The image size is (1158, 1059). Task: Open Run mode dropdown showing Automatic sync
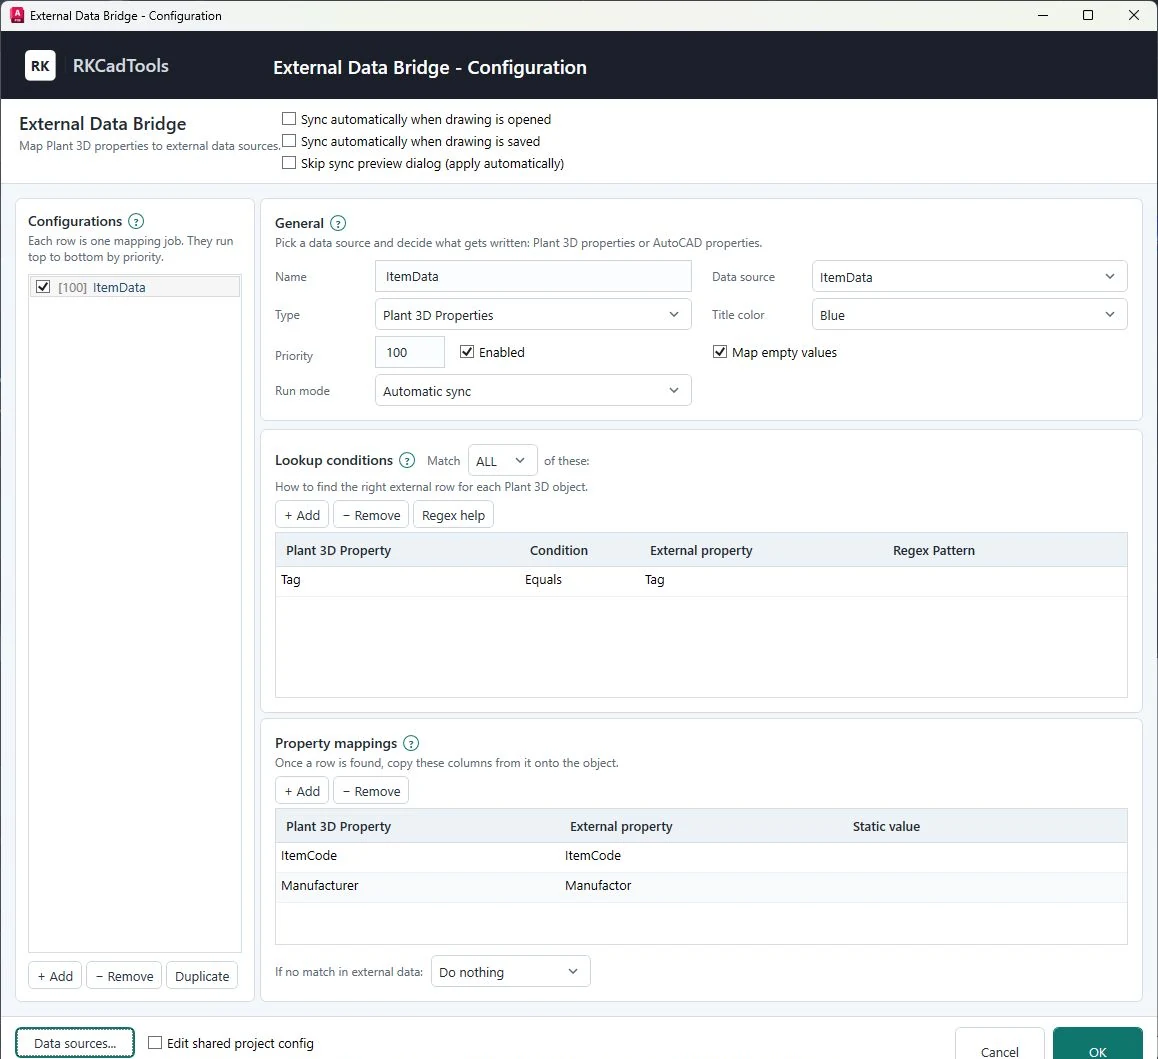pos(532,391)
